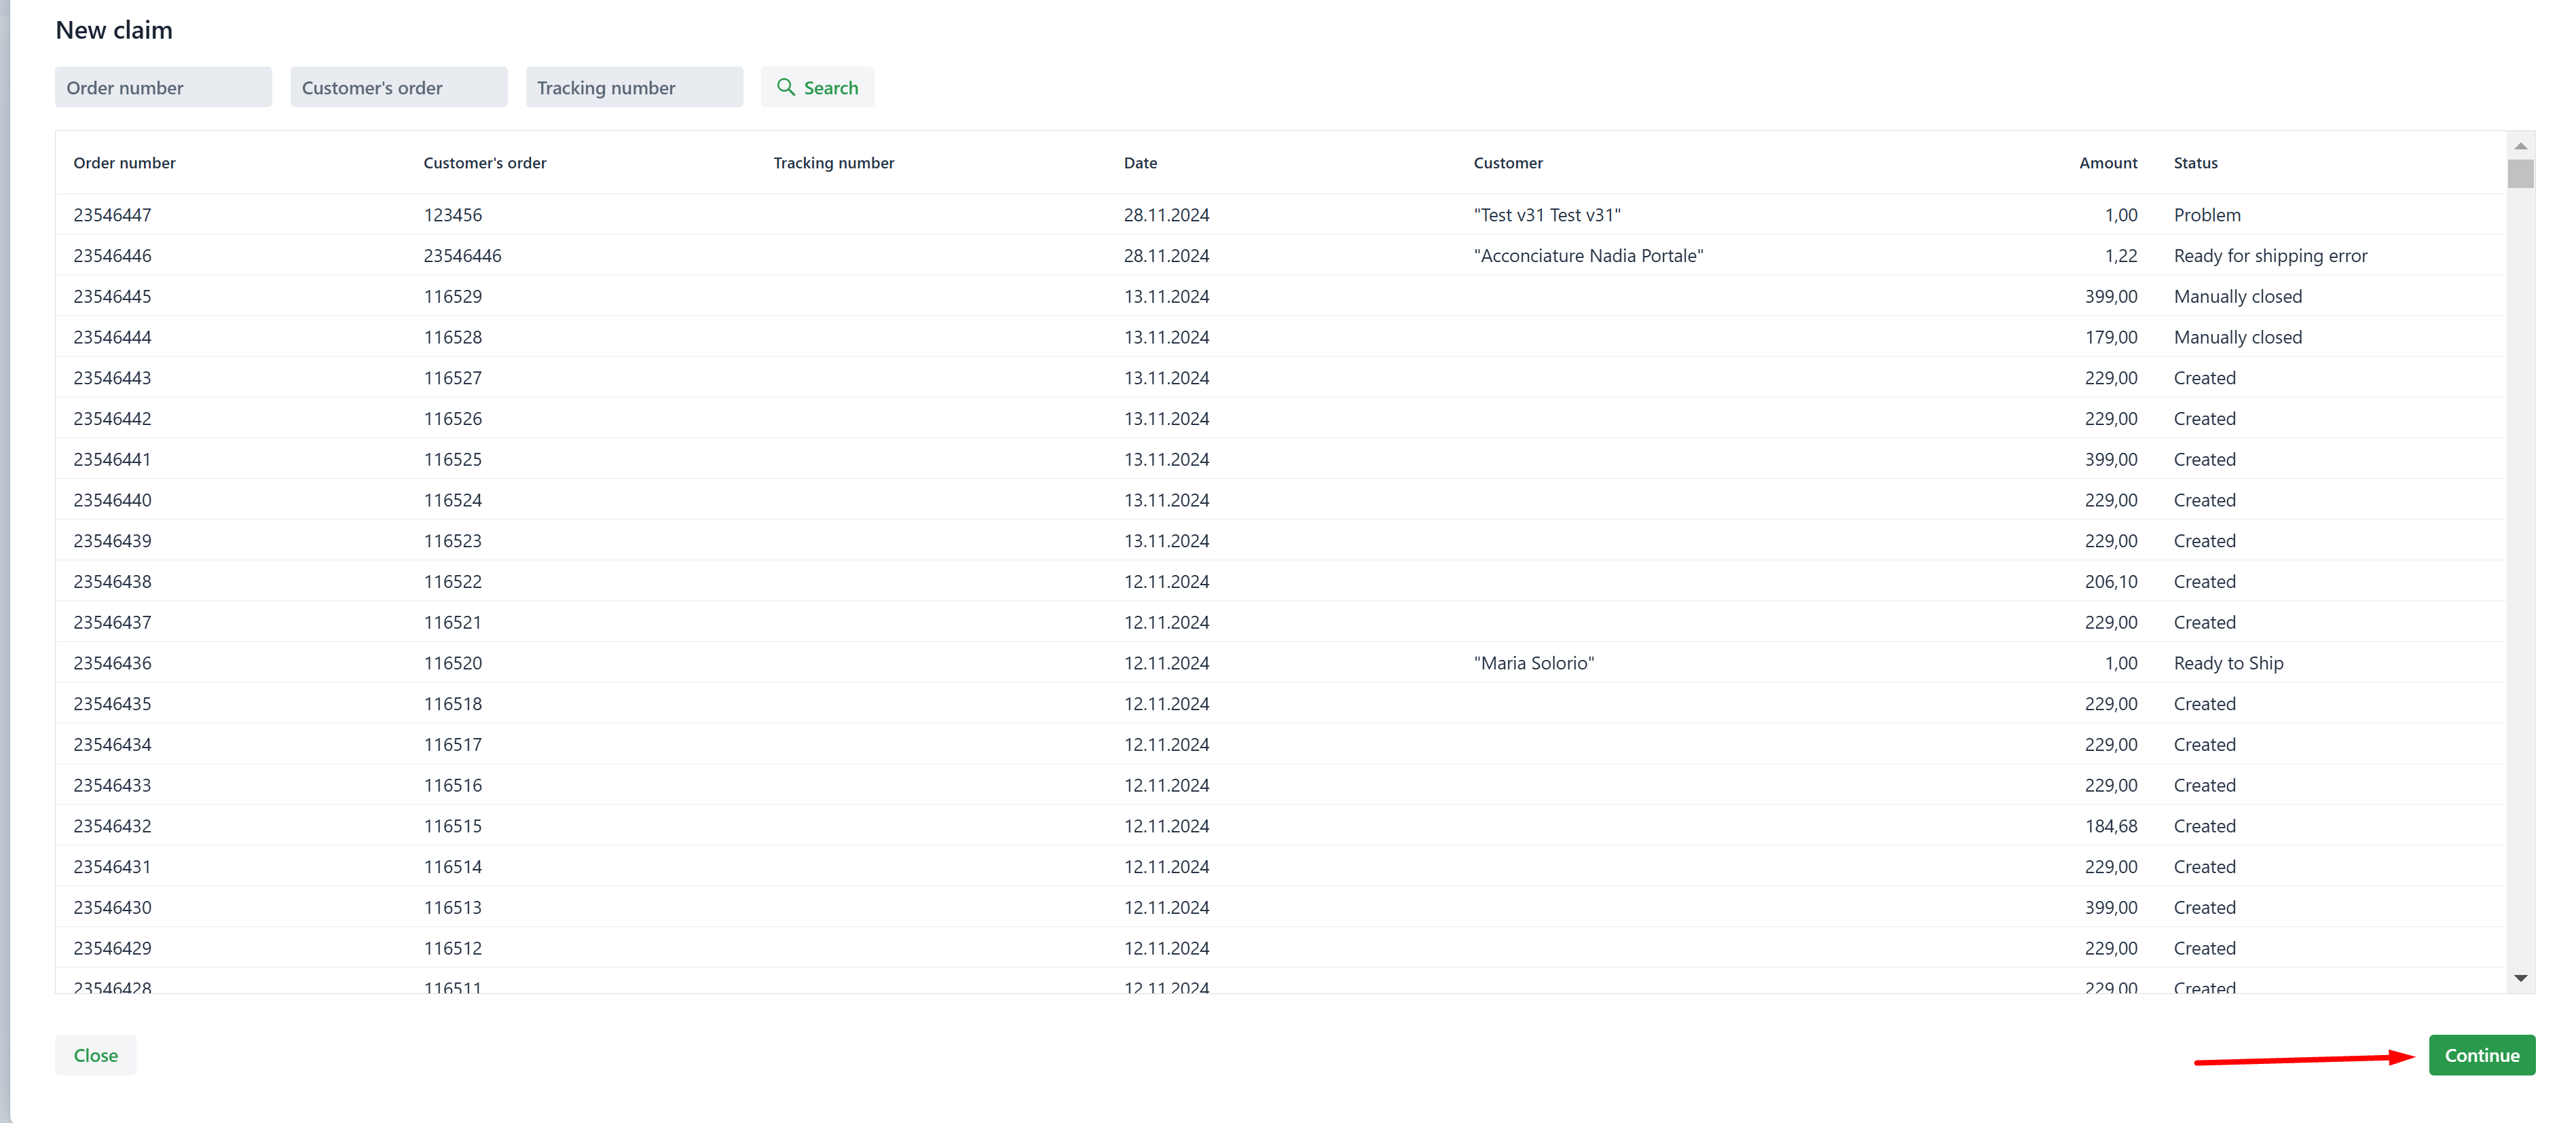
Task: Click the Tracking number search field
Action: tap(634, 87)
